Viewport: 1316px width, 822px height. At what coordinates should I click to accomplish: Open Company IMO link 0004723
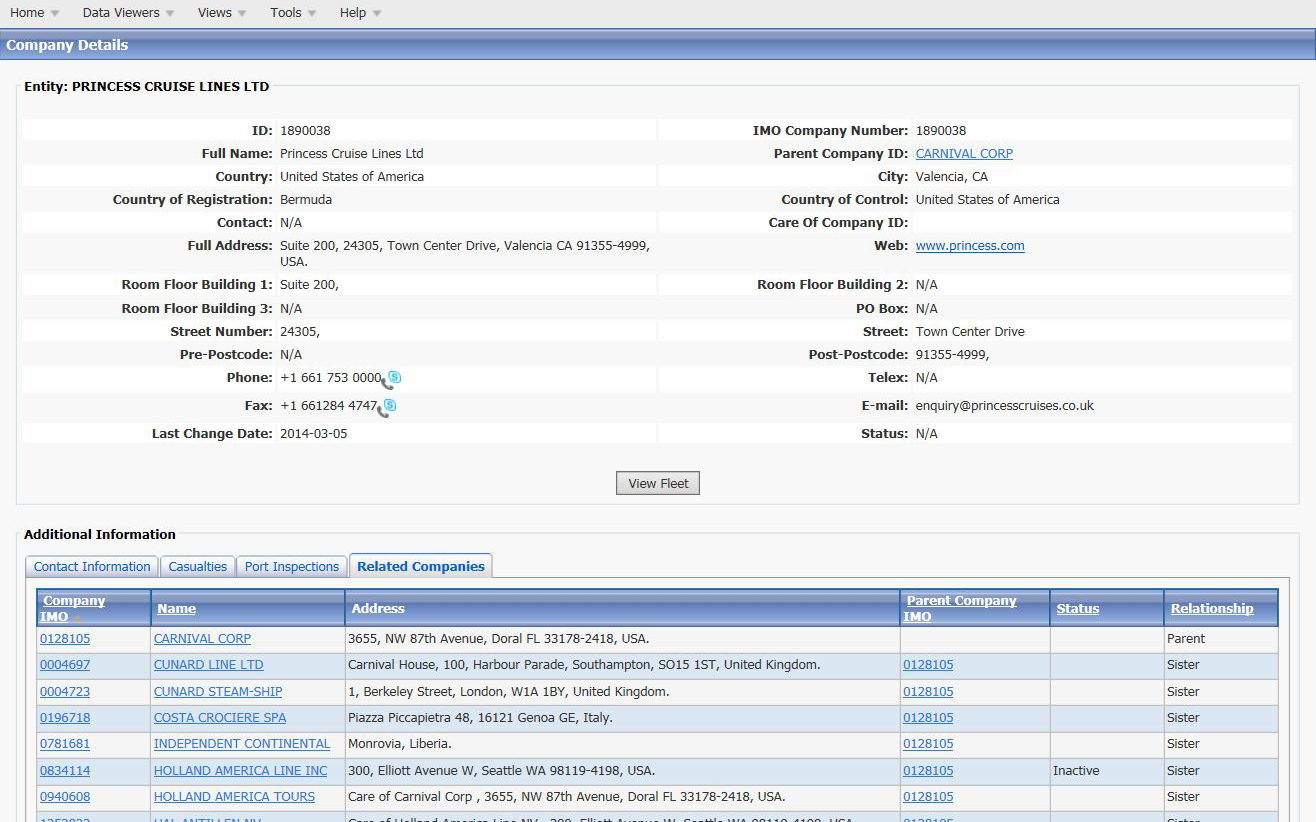65,692
